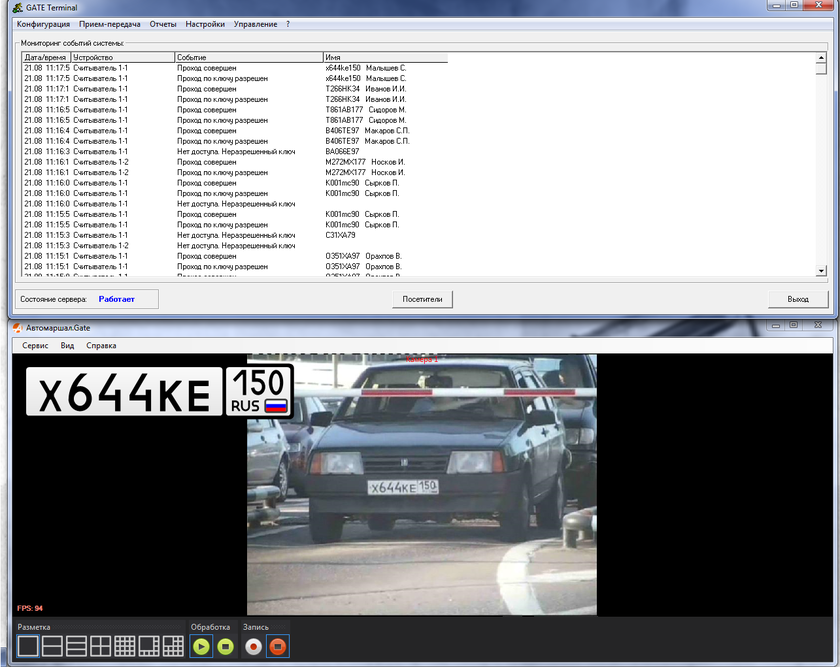Image resolution: width=840 pixels, height=667 pixels.
Task: Start recording with the red record button
Action: click(254, 646)
